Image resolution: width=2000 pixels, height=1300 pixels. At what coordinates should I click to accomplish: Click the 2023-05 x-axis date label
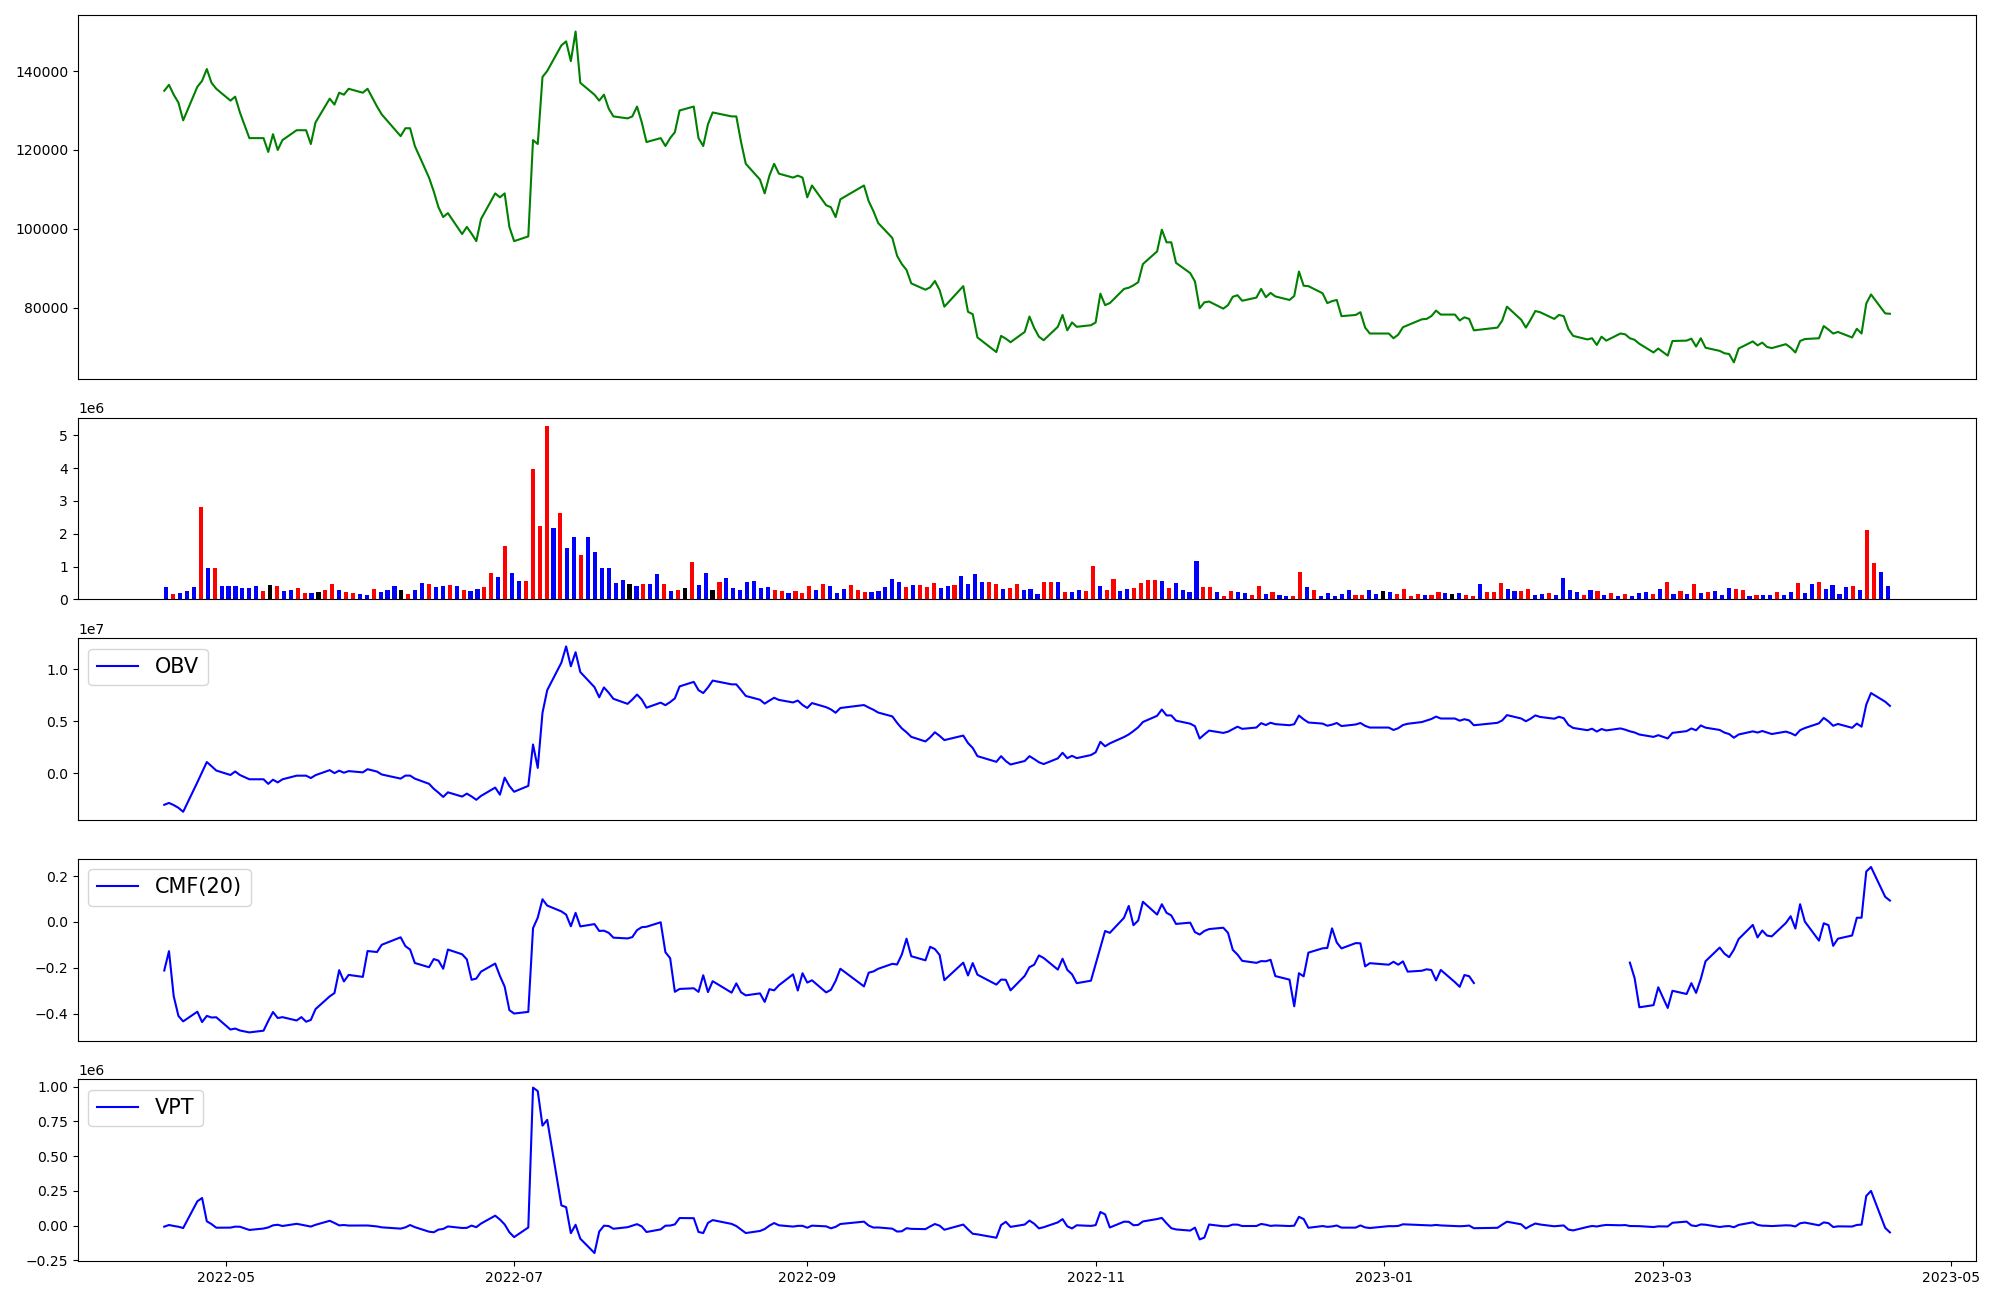pyautogui.click(x=1951, y=1276)
